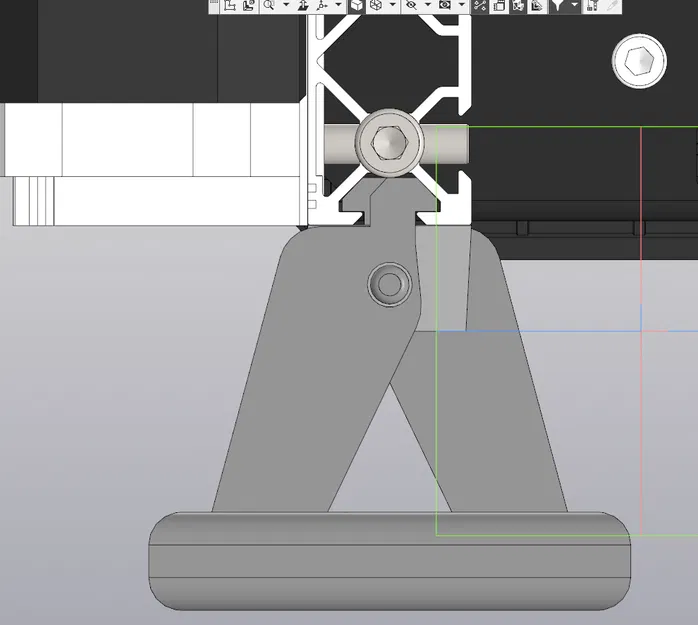Open the dropdown next to the crossed-out eye
Image resolution: width=698 pixels, height=625 pixels.
click(428, 5)
